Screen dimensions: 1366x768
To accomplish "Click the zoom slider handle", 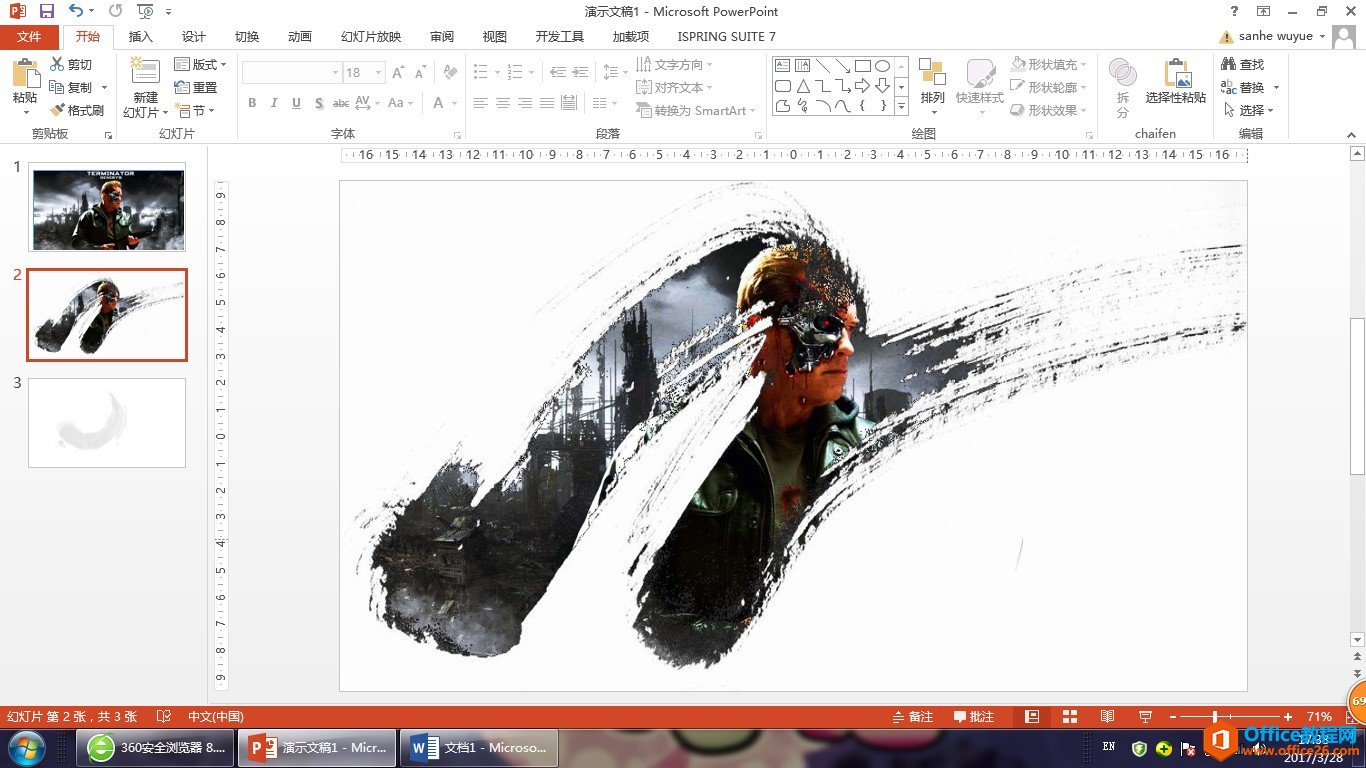I will pyautogui.click(x=1215, y=717).
